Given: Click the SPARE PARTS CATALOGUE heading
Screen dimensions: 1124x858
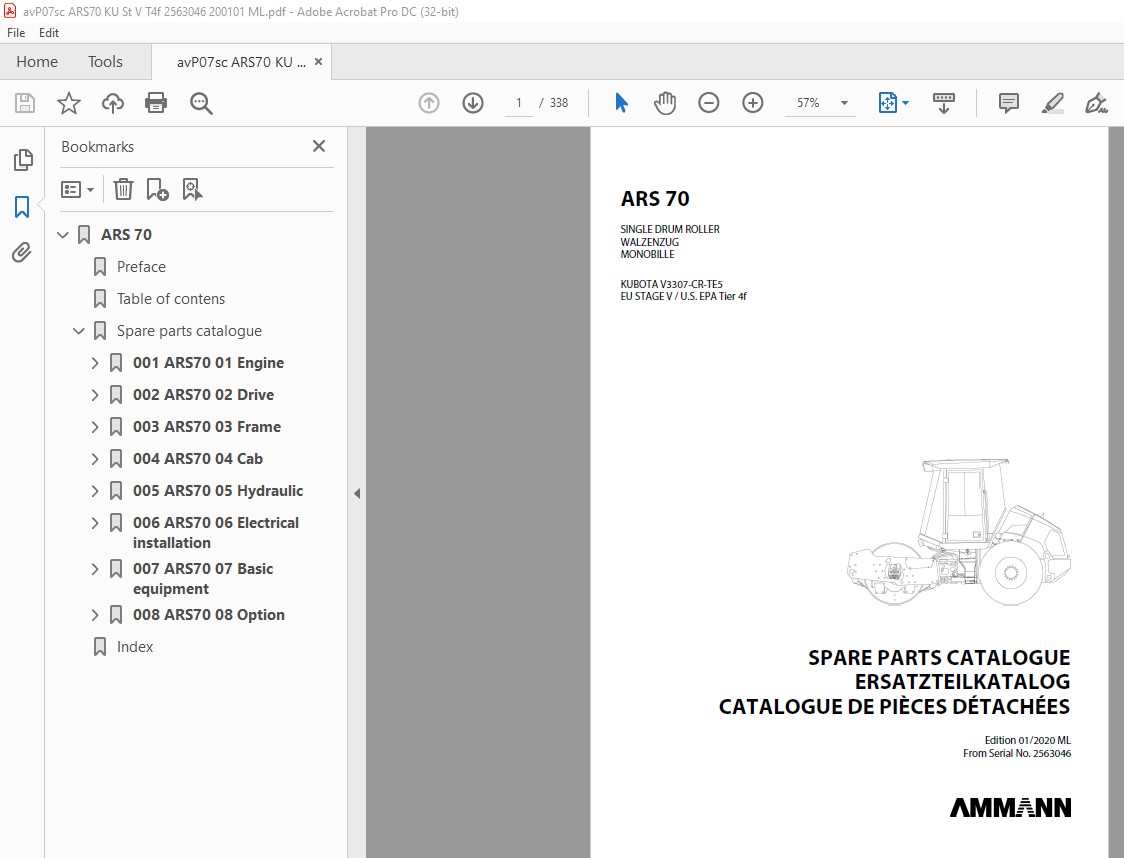Looking at the screenshot, I should (x=938, y=658).
